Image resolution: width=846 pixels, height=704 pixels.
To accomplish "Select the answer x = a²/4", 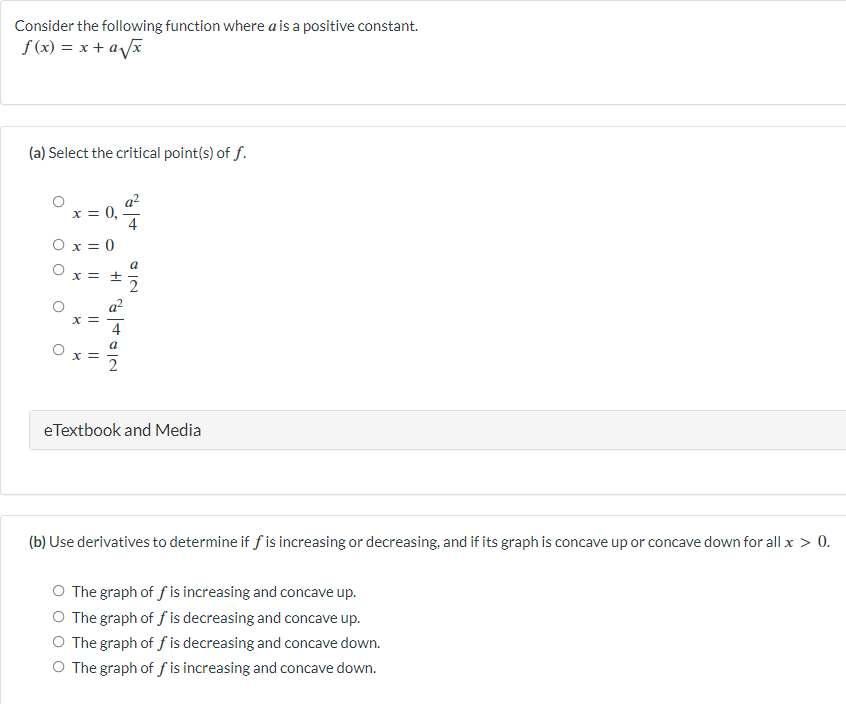I will point(58,306).
